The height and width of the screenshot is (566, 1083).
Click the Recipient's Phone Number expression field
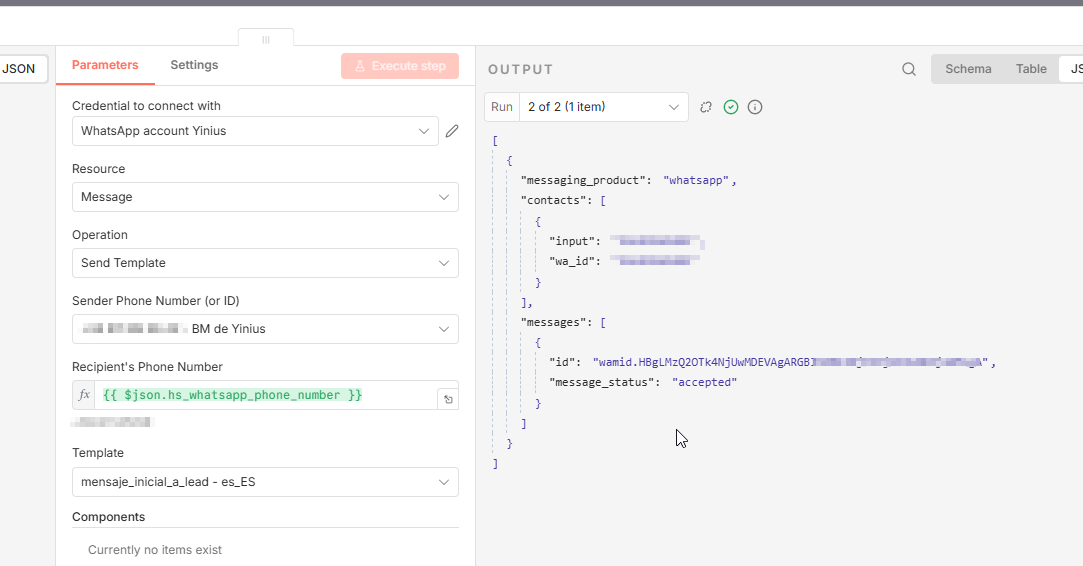(x=265, y=395)
